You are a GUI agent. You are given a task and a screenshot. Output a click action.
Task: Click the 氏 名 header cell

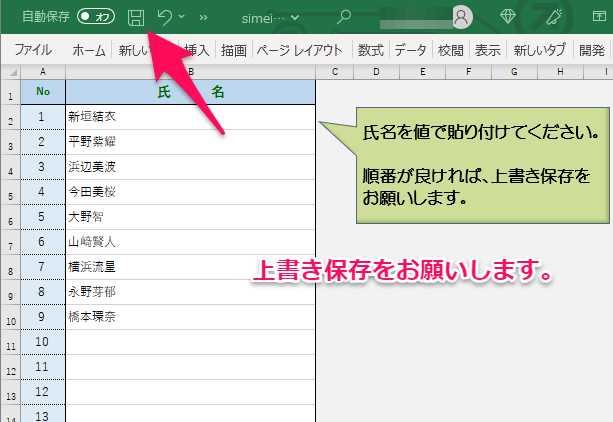190,92
